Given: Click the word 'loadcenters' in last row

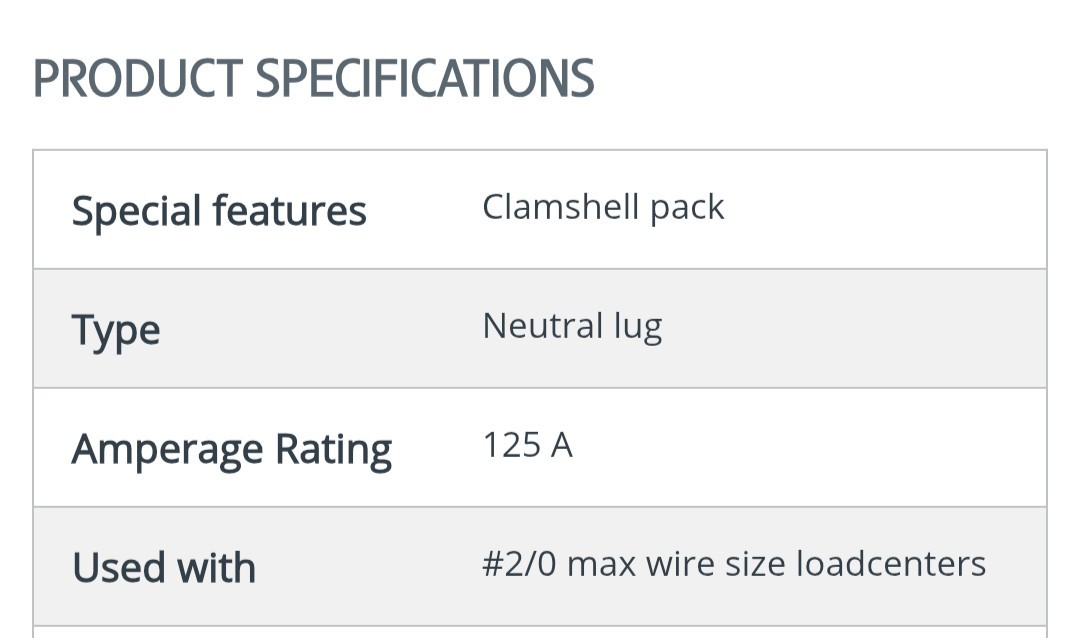Looking at the screenshot, I should click(891, 564).
